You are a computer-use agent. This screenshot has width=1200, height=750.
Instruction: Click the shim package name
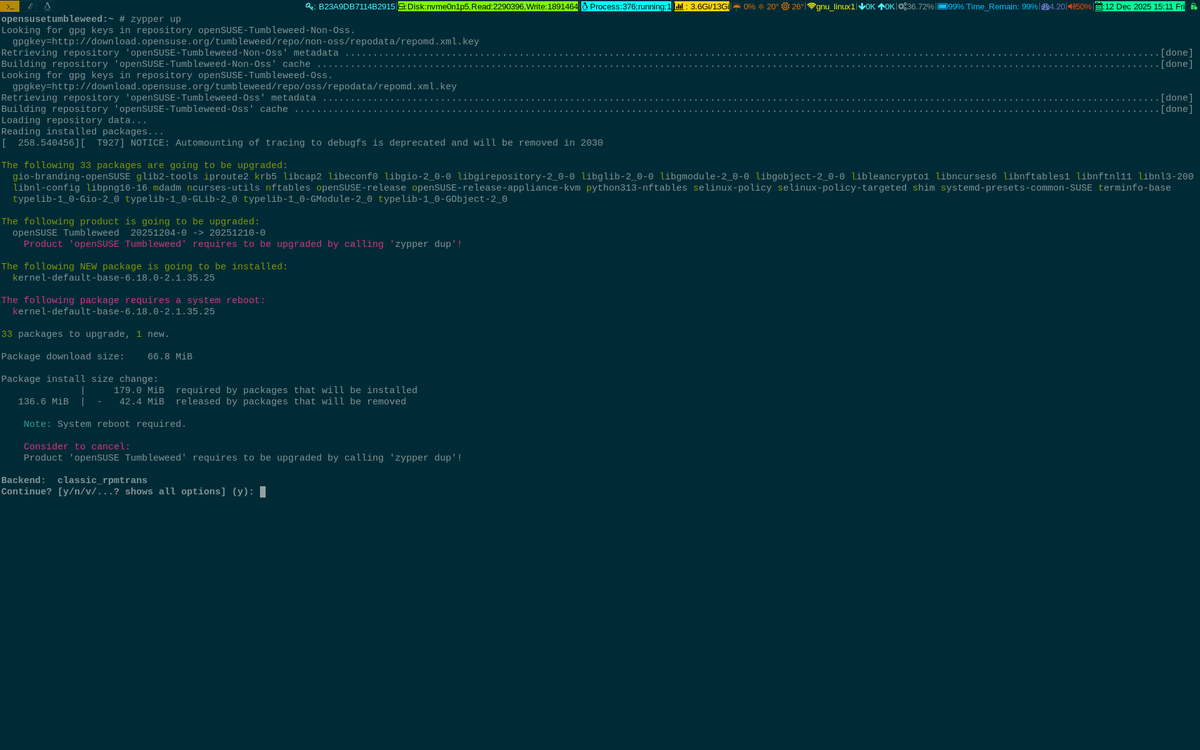pos(924,188)
